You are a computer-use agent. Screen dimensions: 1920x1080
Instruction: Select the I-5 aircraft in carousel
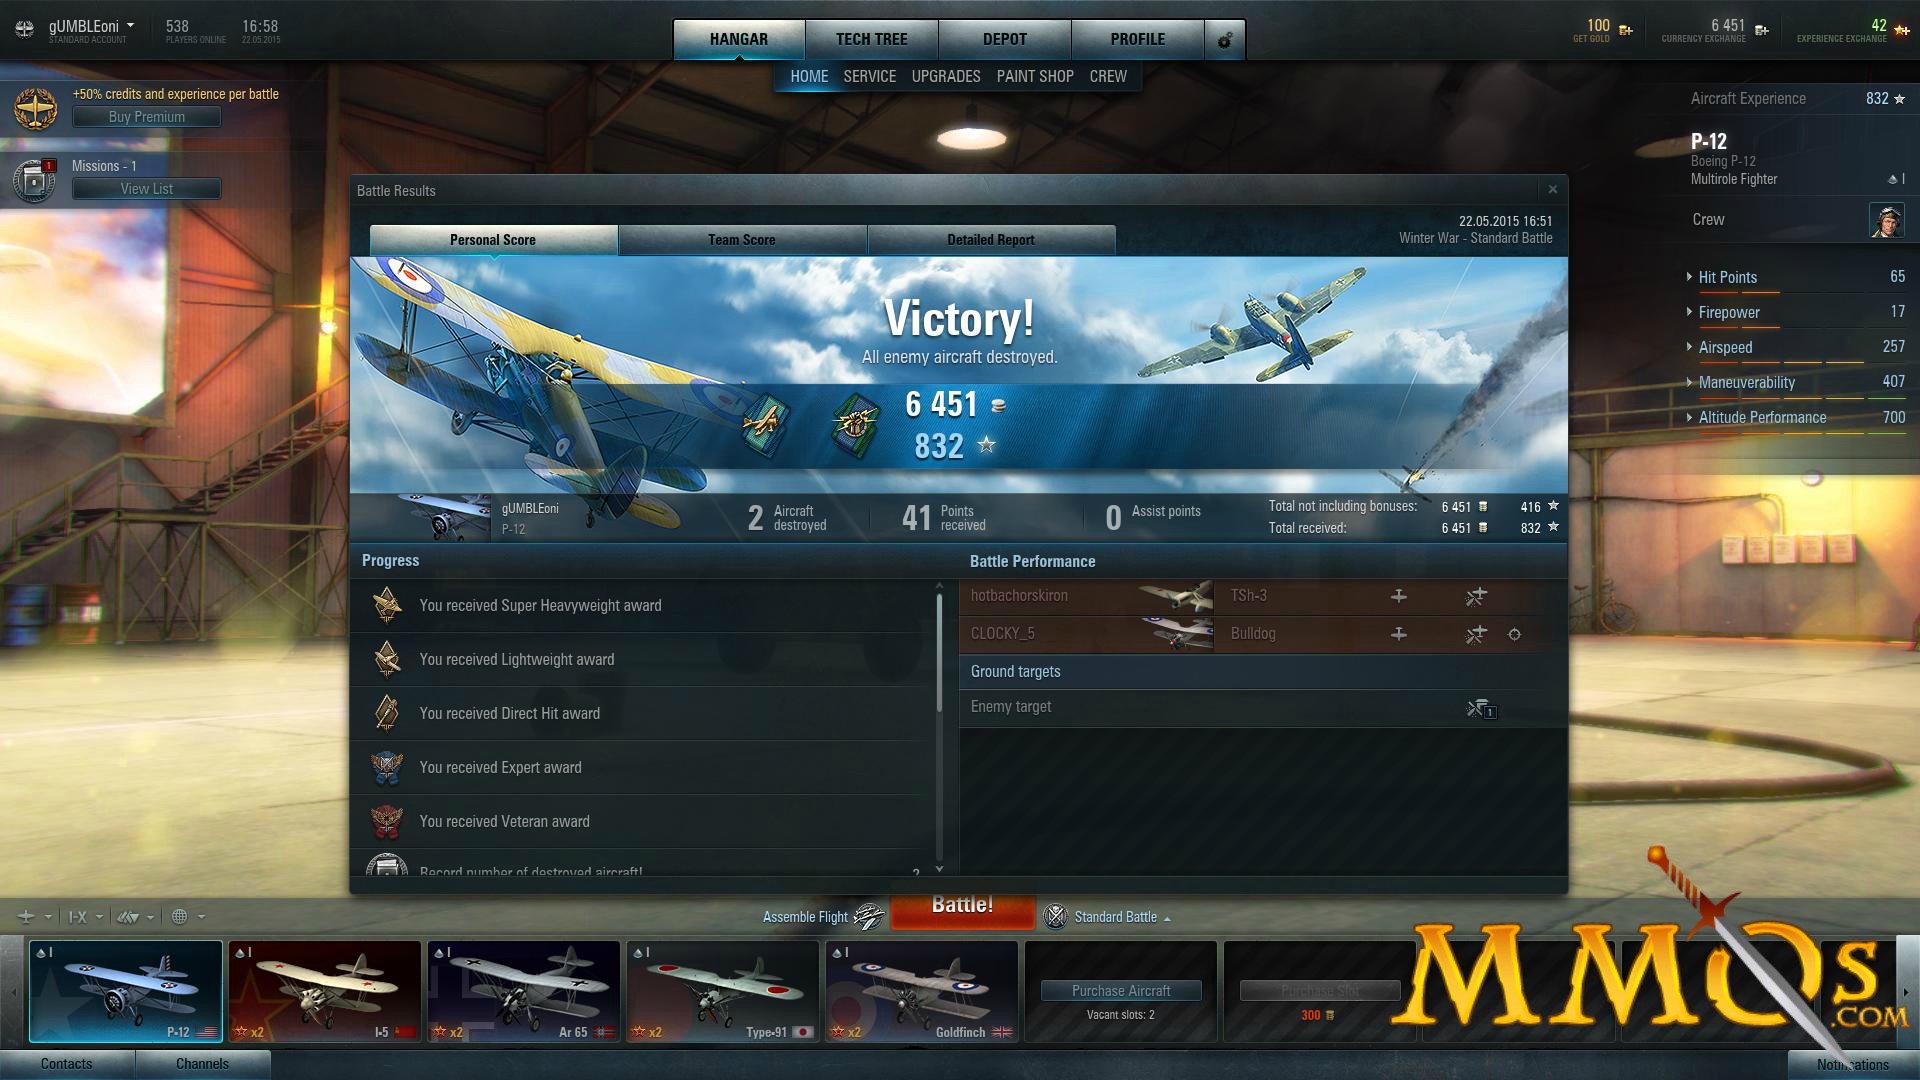(325, 991)
